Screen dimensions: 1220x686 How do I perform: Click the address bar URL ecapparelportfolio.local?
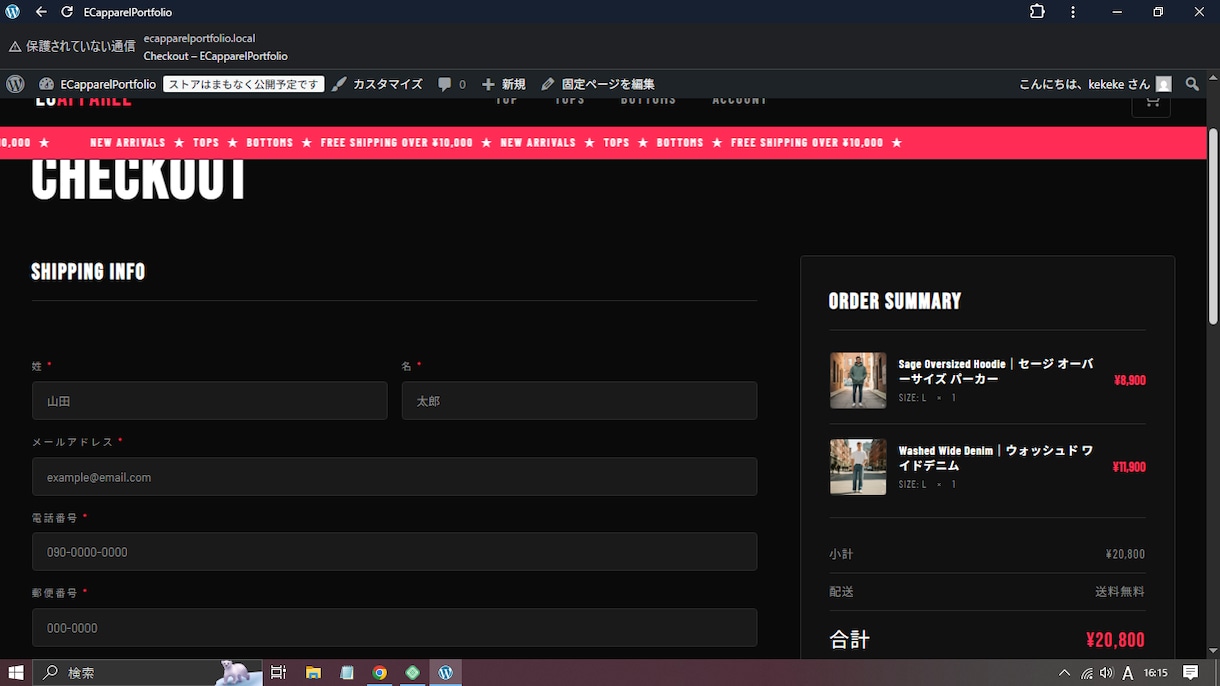click(x=199, y=38)
